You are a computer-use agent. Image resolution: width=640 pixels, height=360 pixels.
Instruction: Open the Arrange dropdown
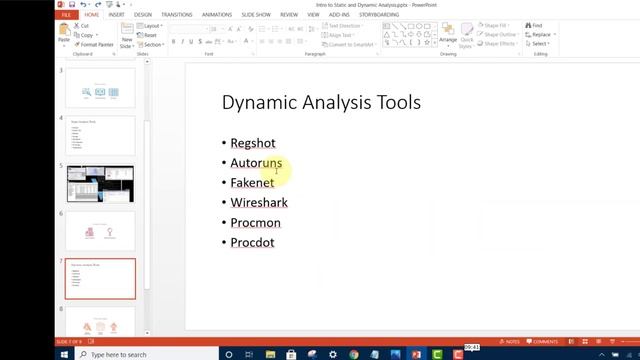coord(448,35)
